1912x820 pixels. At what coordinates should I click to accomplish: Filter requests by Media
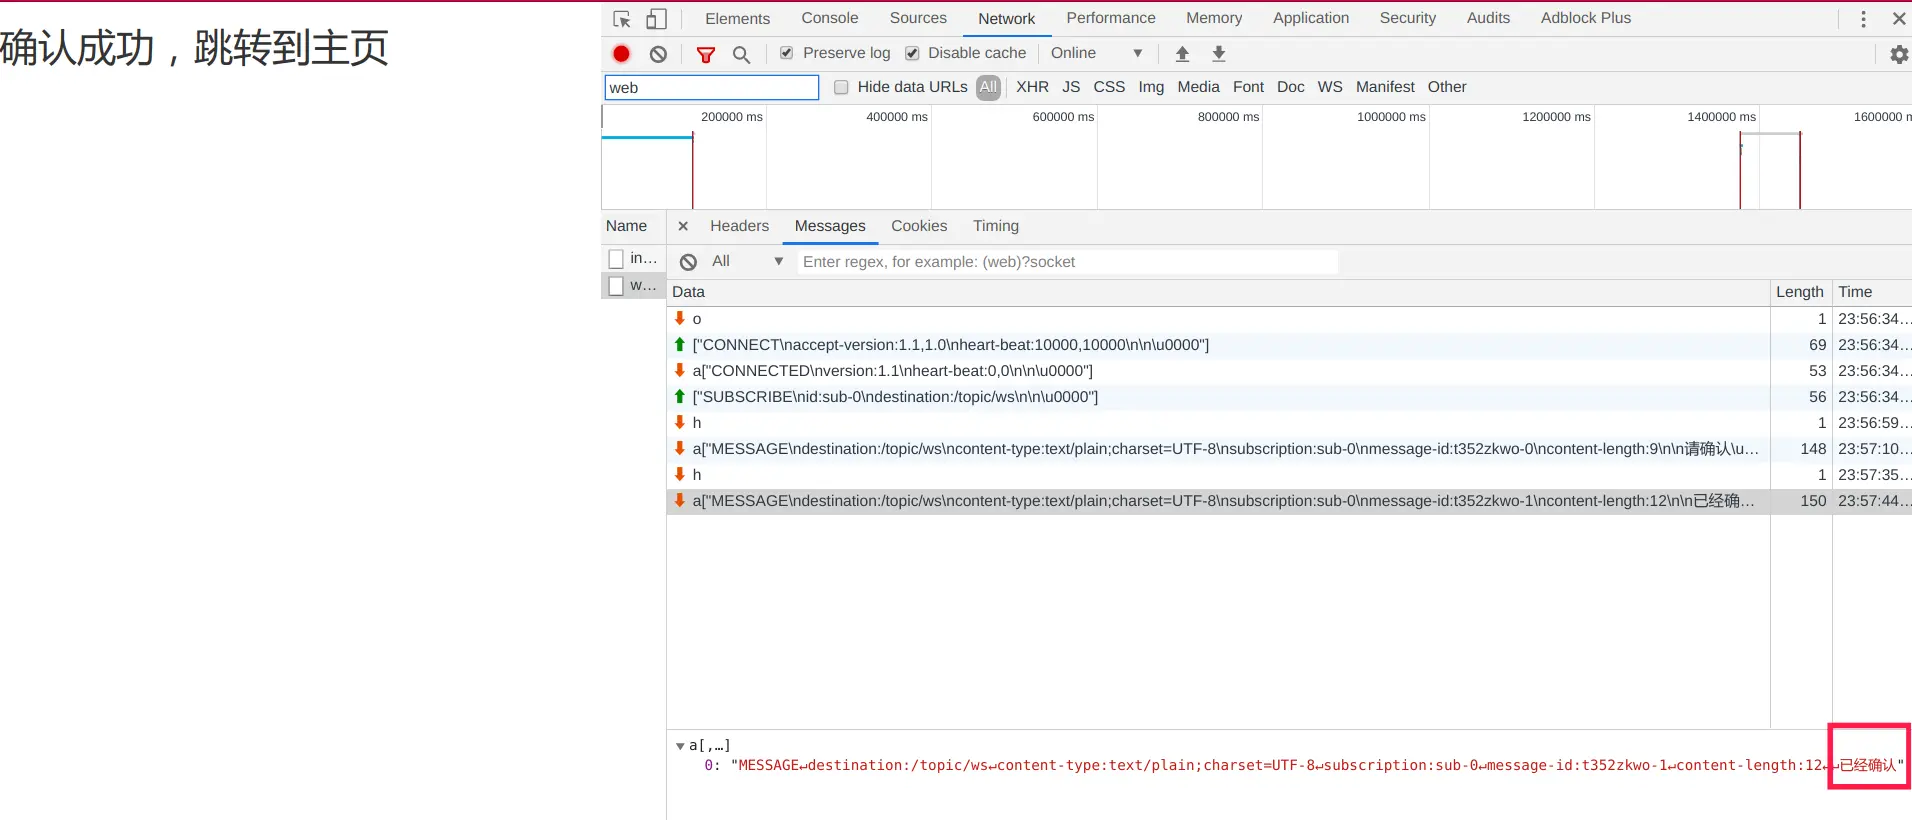tap(1198, 87)
